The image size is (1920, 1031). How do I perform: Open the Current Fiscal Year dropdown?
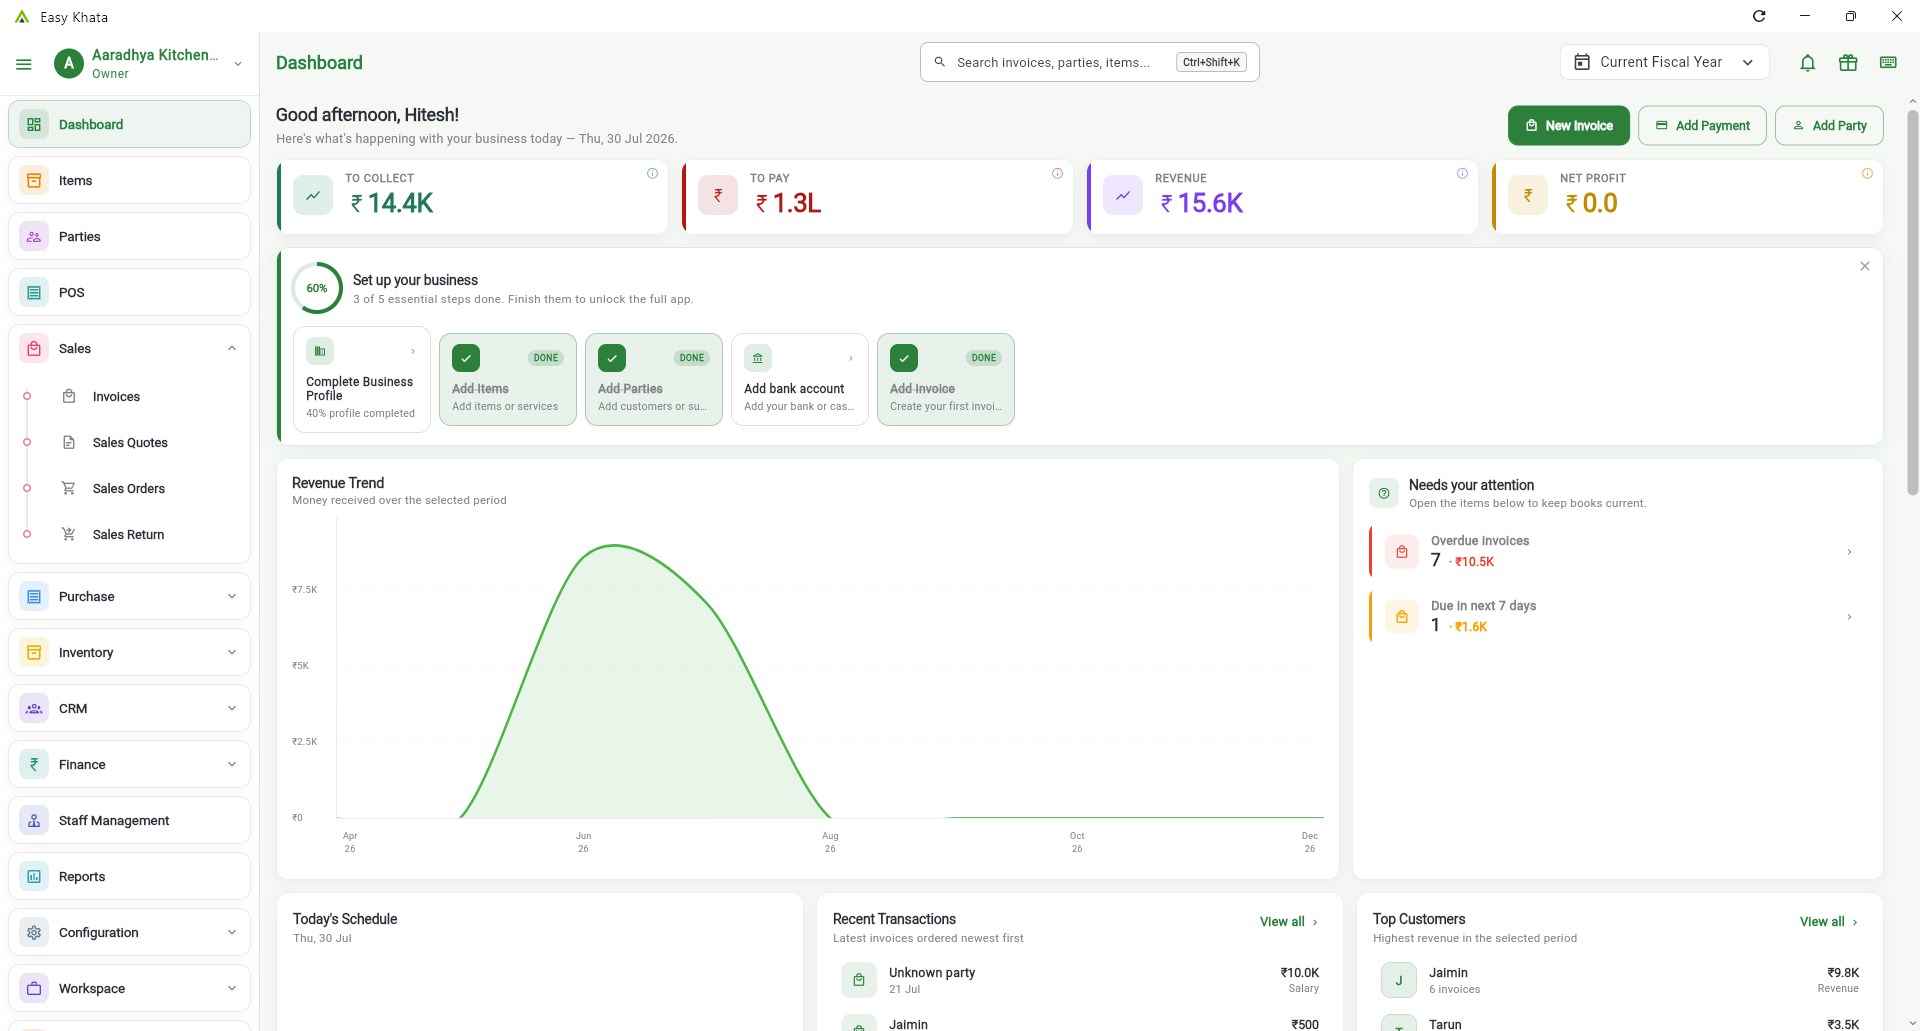tap(1664, 62)
